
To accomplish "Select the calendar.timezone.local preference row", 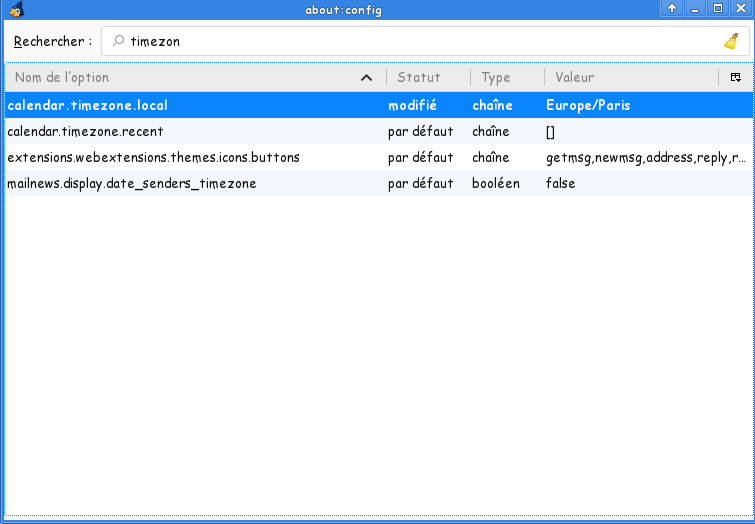I will (88, 105).
